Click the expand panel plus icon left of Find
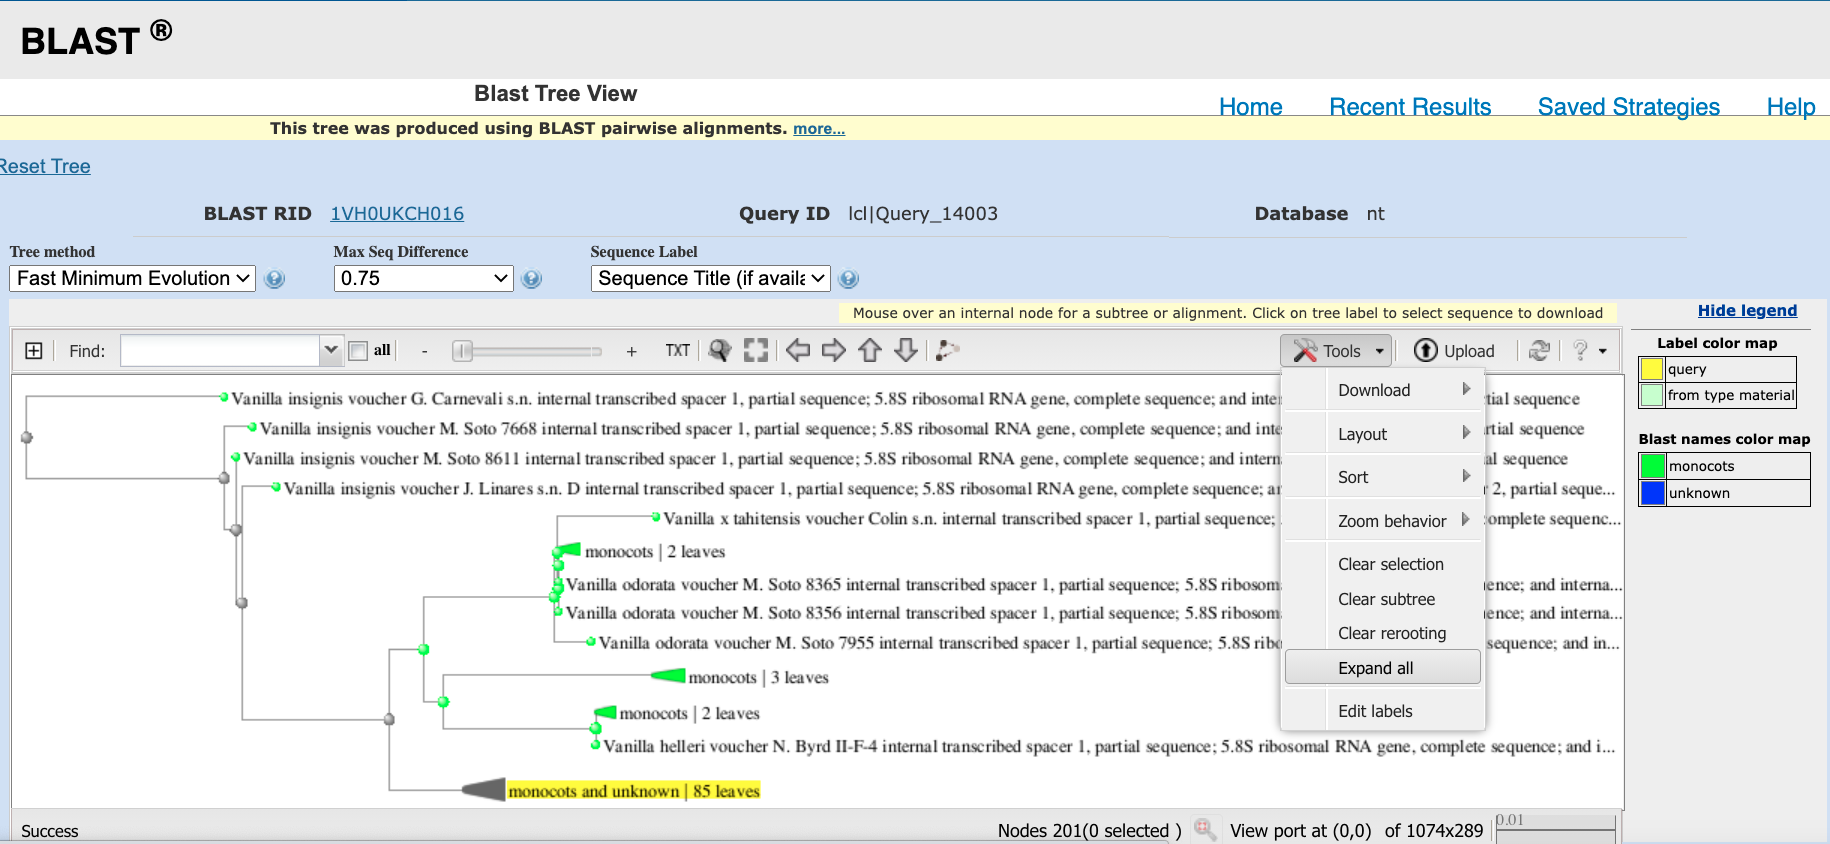Viewport: 1830px width, 844px height. tap(34, 351)
